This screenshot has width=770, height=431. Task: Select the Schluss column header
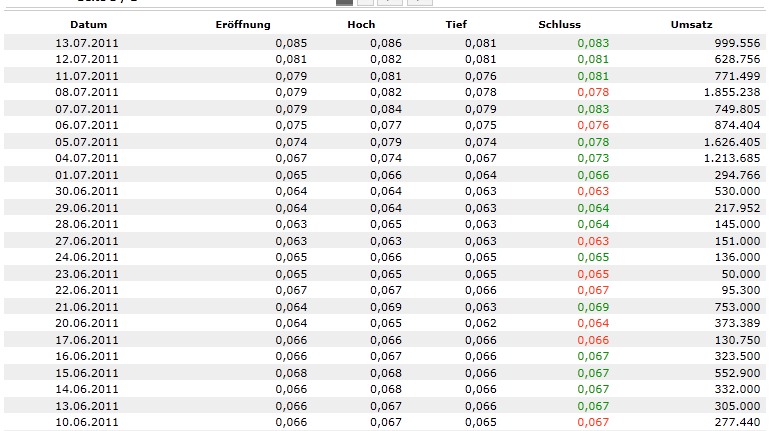pyautogui.click(x=558, y=24)
